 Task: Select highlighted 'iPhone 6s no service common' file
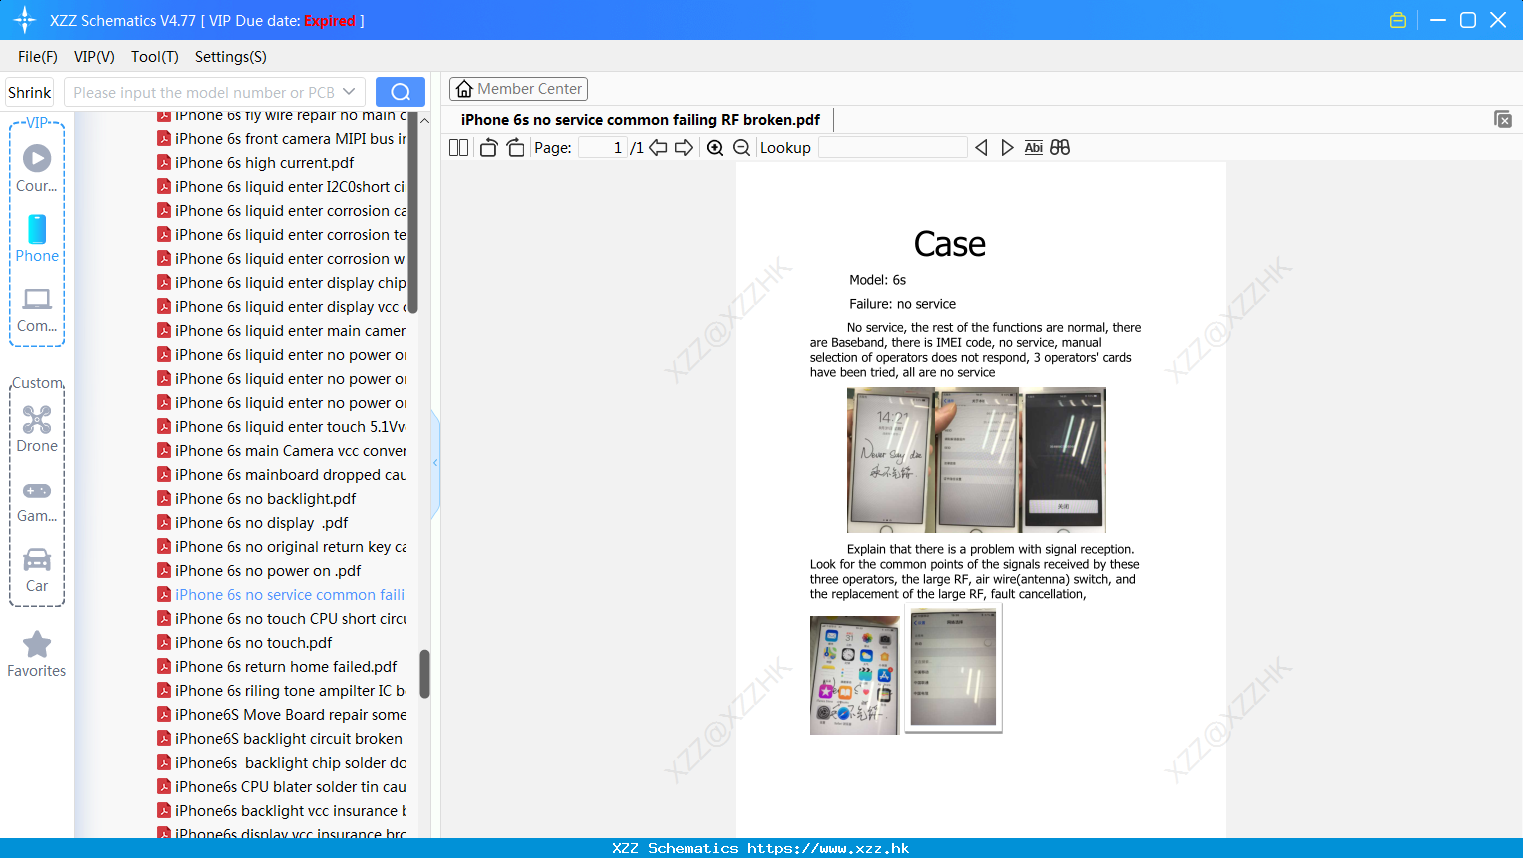click(x=282, y=595)
